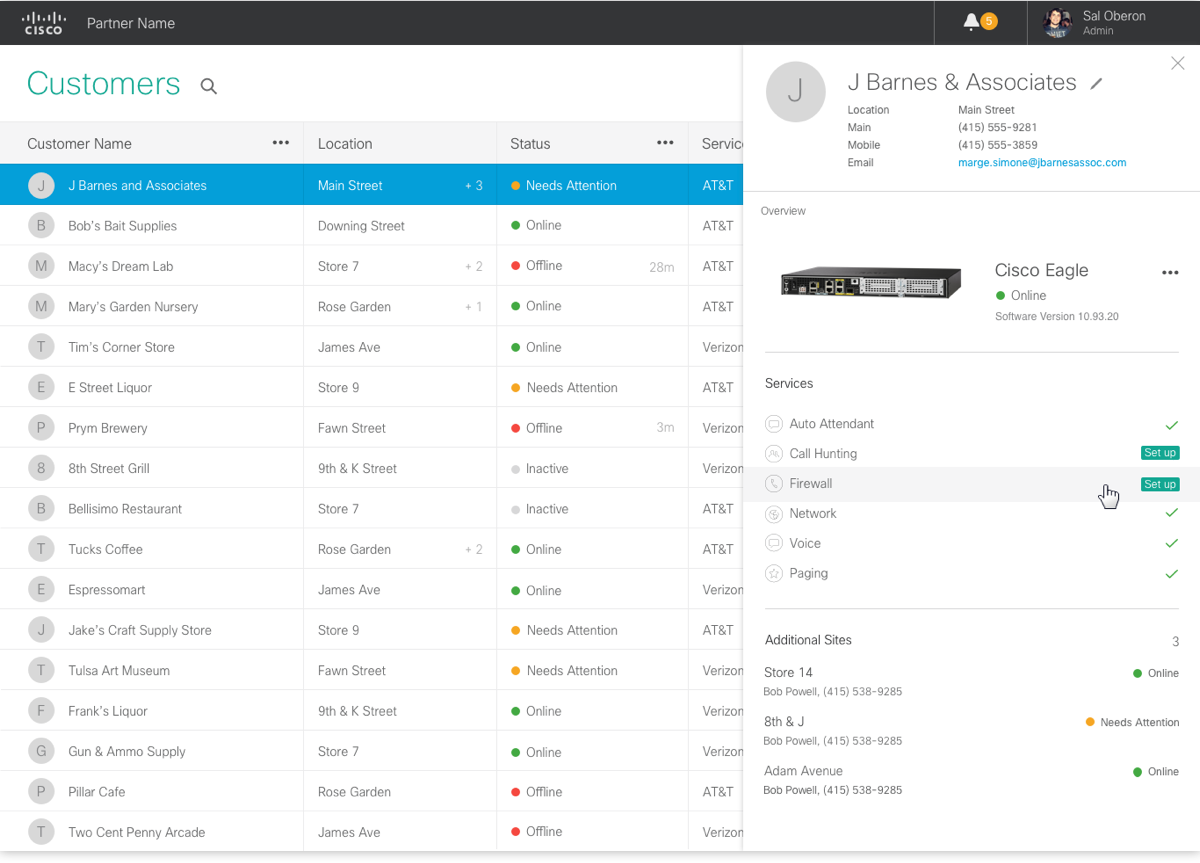
Task: Click Frank's Liquor avatar F
Action: click(x=41, y=711)
